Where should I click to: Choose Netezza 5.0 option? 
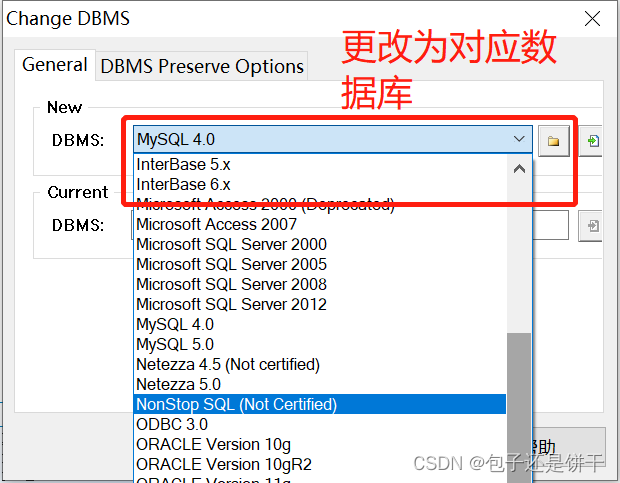[x=319, y=385]
